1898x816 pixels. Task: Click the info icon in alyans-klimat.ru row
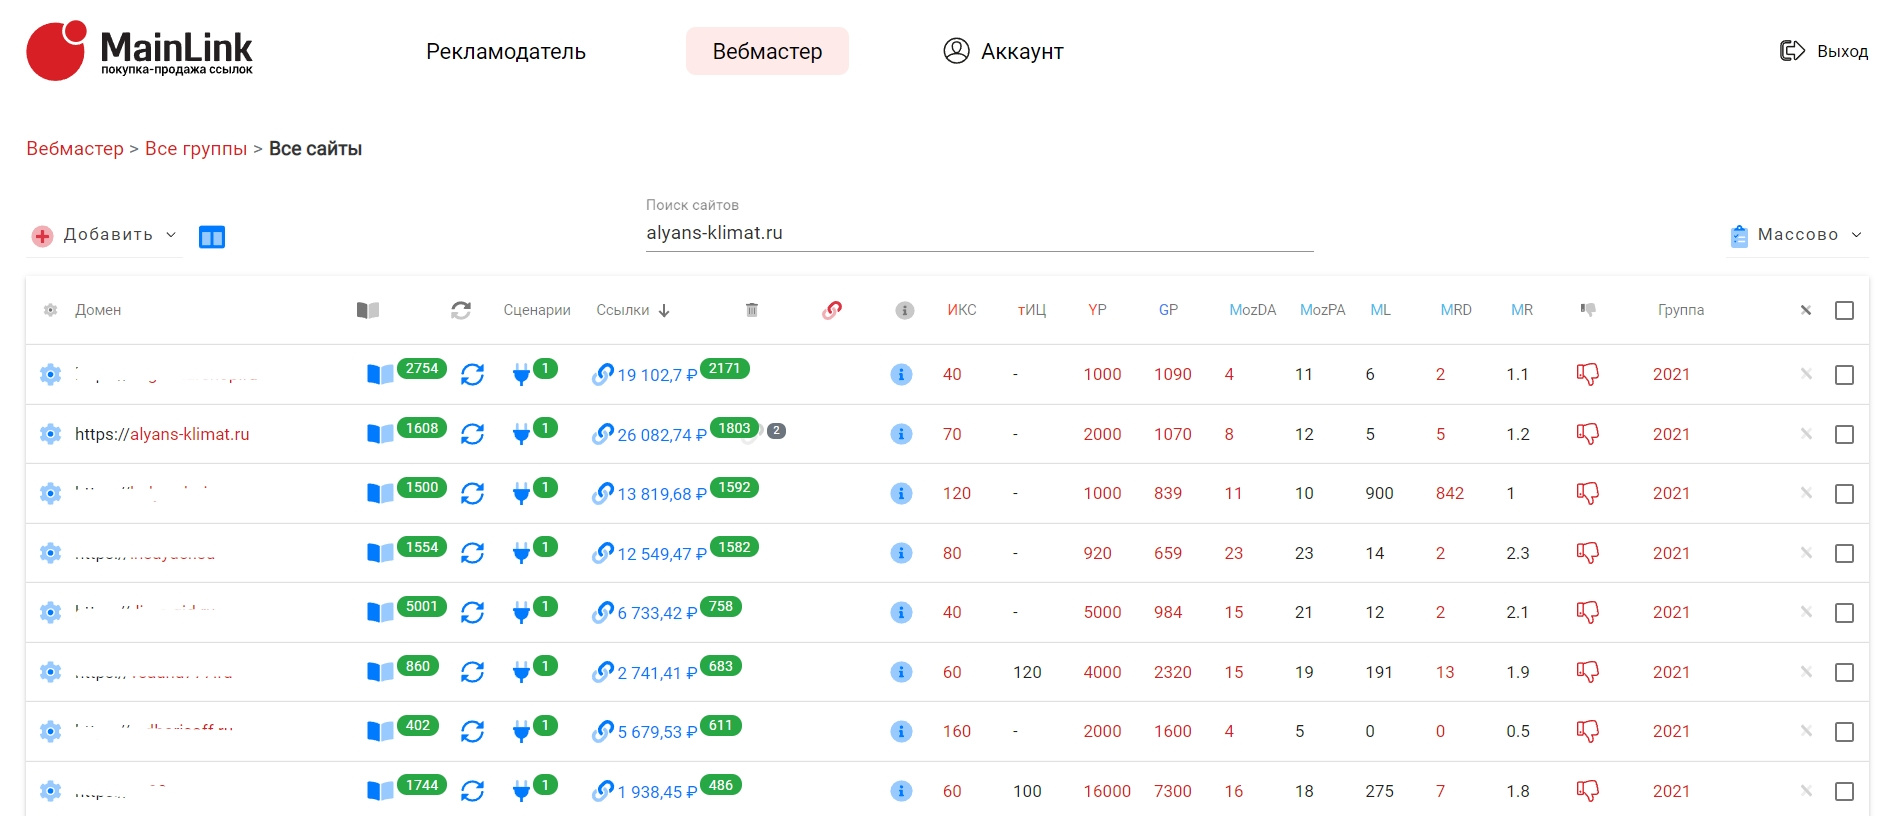[x=901, y=434]
